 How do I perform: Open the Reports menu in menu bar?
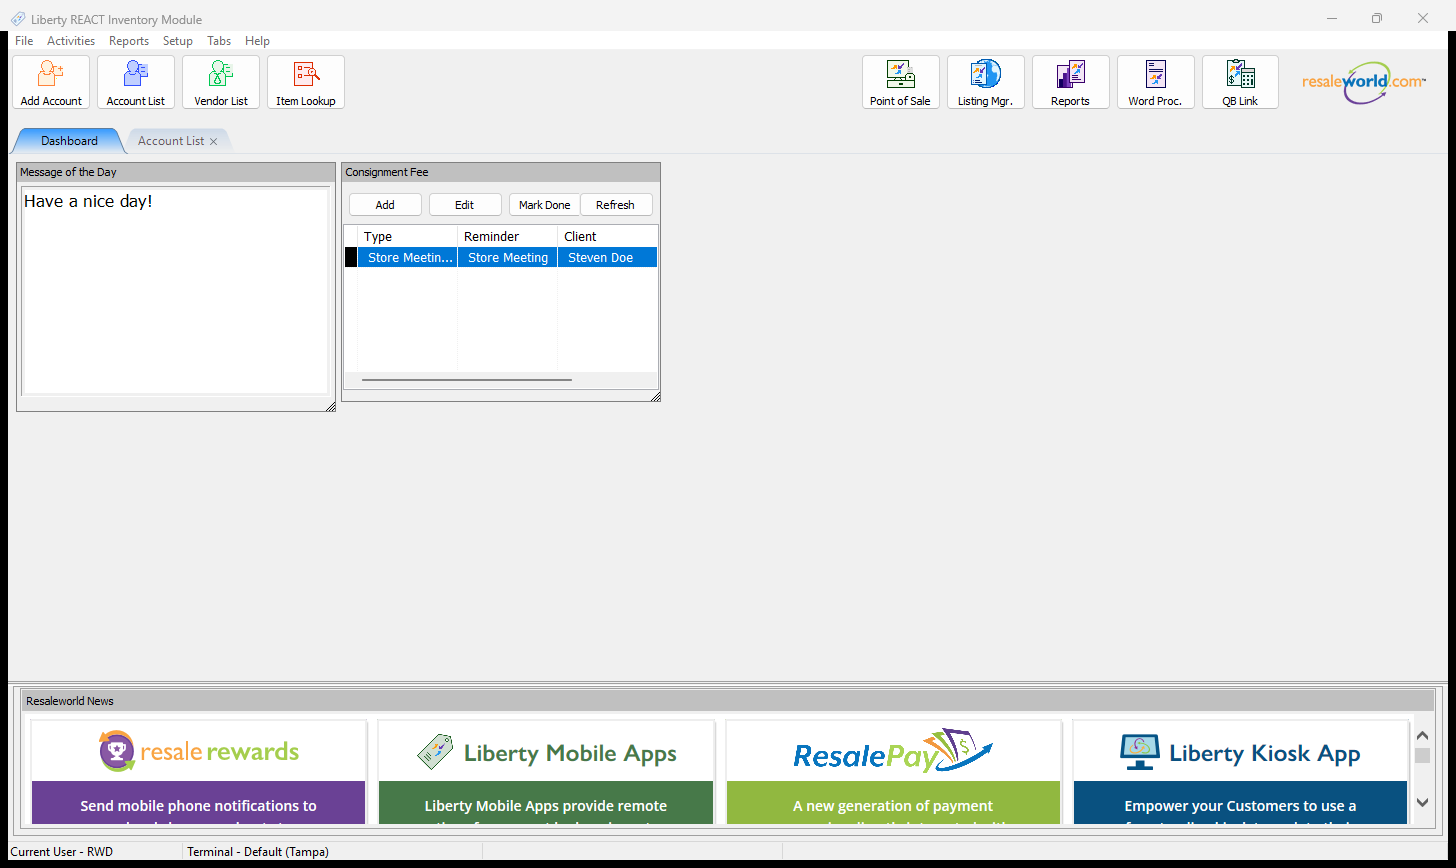pos(129,41)
